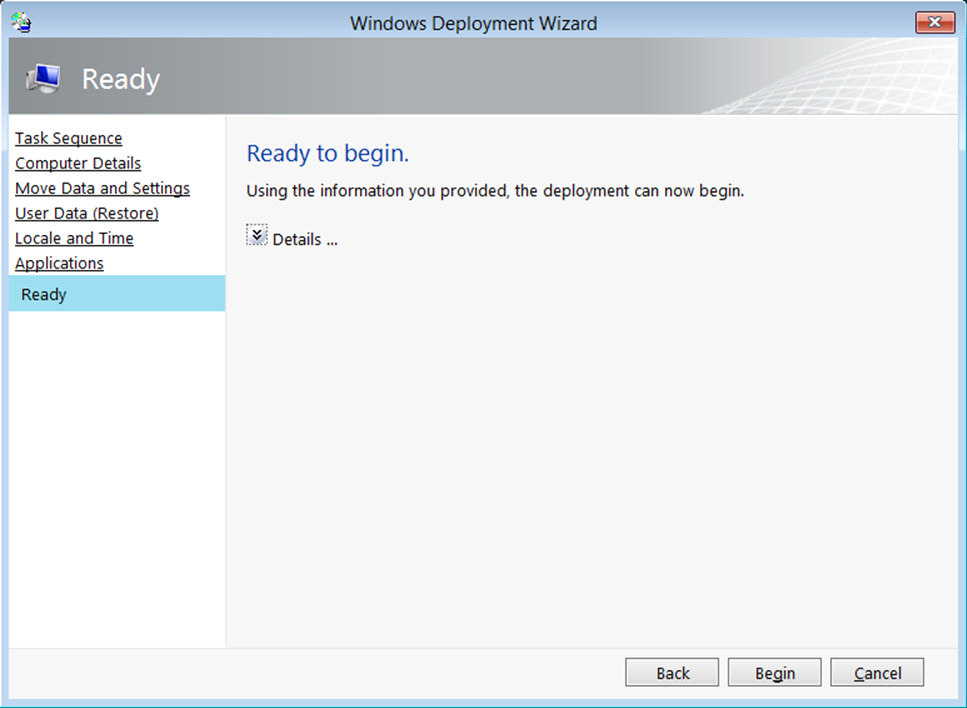Image resolution: width=967 pixels, height=708 pixels.
Task: Click the computer icon beside Ready heading
Action: coord(43,78)
